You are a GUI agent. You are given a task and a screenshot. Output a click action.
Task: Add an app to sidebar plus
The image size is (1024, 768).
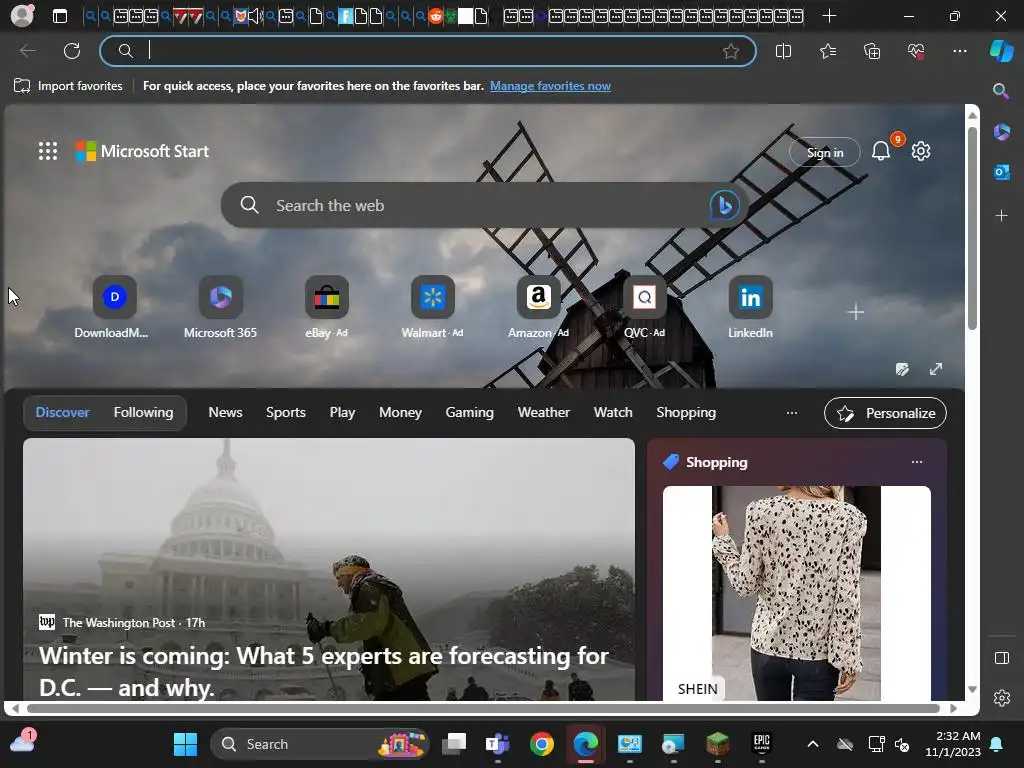[x=1001, y=216]
